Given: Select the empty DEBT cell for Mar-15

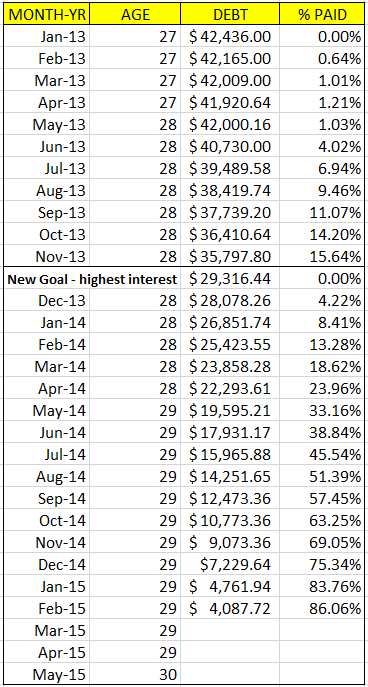Looking at the screenshot, I should [230, 630].
